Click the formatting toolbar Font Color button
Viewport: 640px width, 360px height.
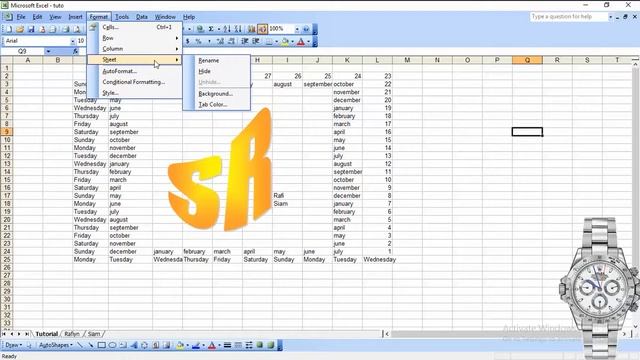click(x=301, y=41)
